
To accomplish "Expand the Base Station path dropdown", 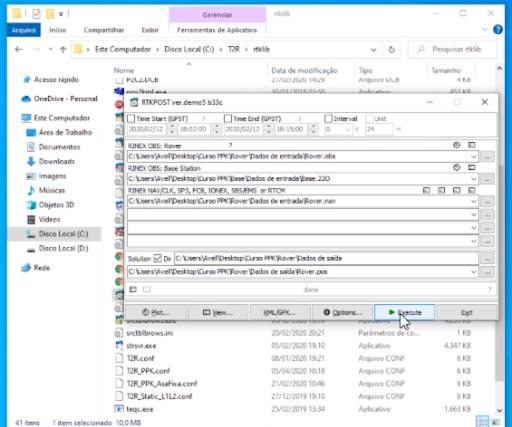I will [x=474, y=179].
